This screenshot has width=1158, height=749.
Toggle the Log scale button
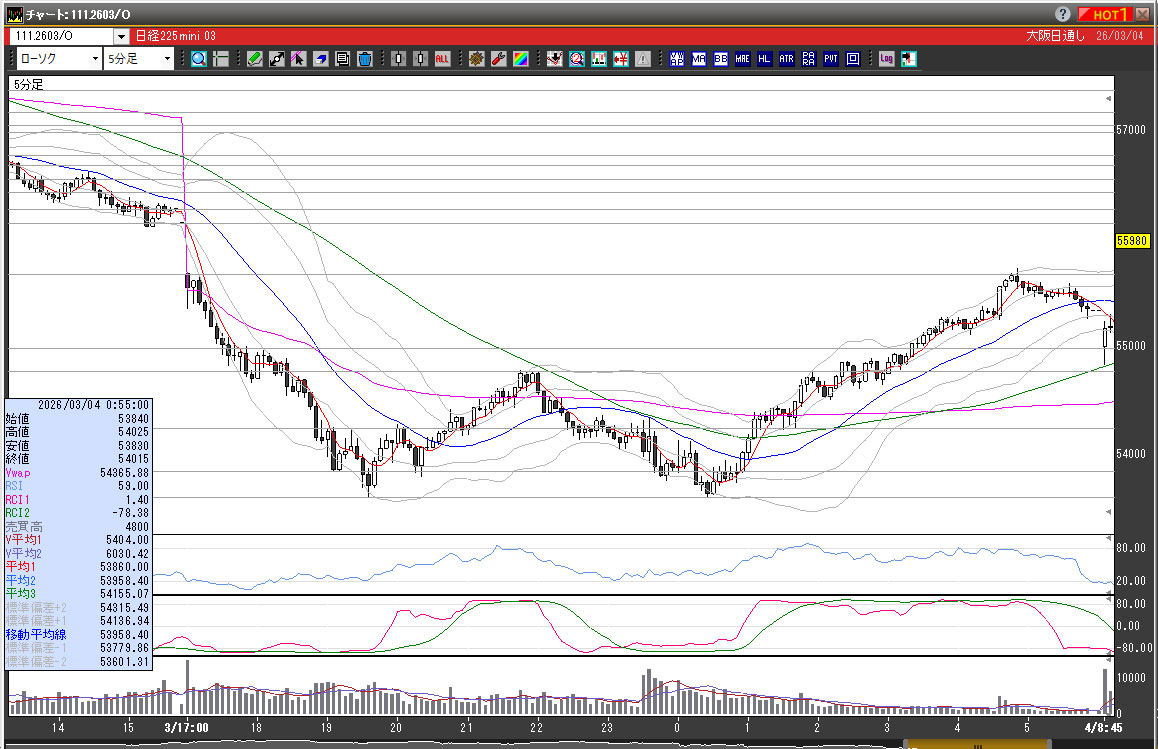886,59
